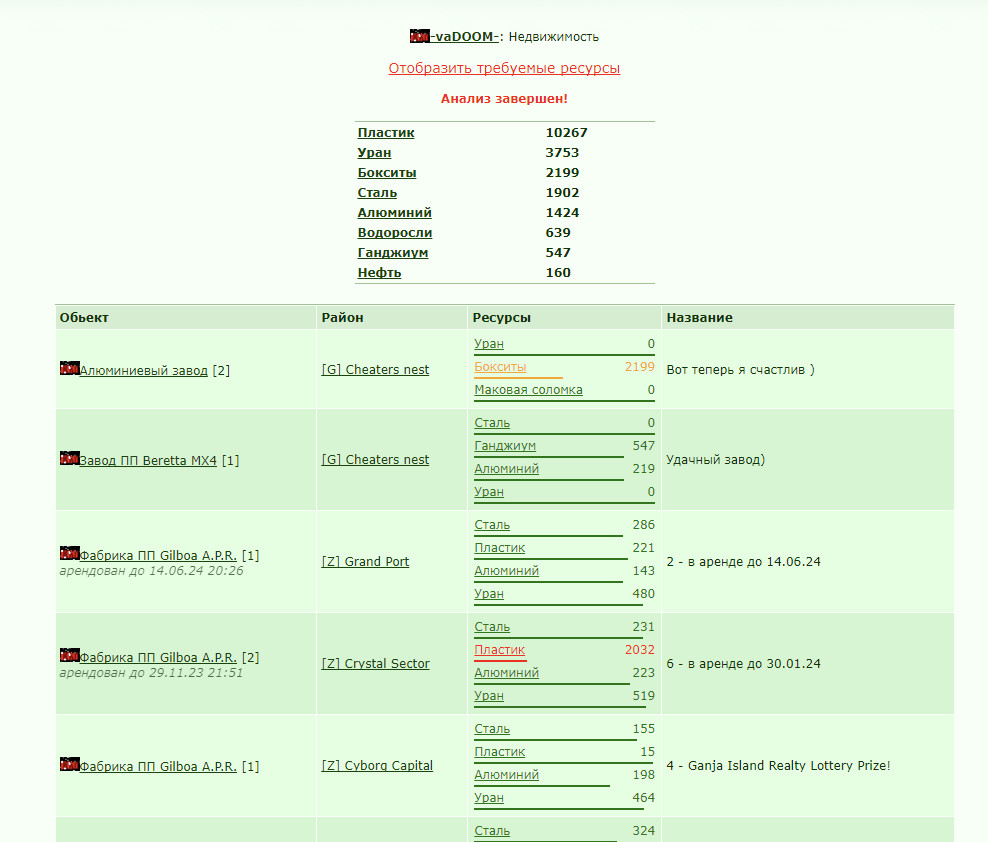
Task: Open Фабрика ПП Gilboa A.P.R. in Crystal Sector row
Action: point(158,658)
